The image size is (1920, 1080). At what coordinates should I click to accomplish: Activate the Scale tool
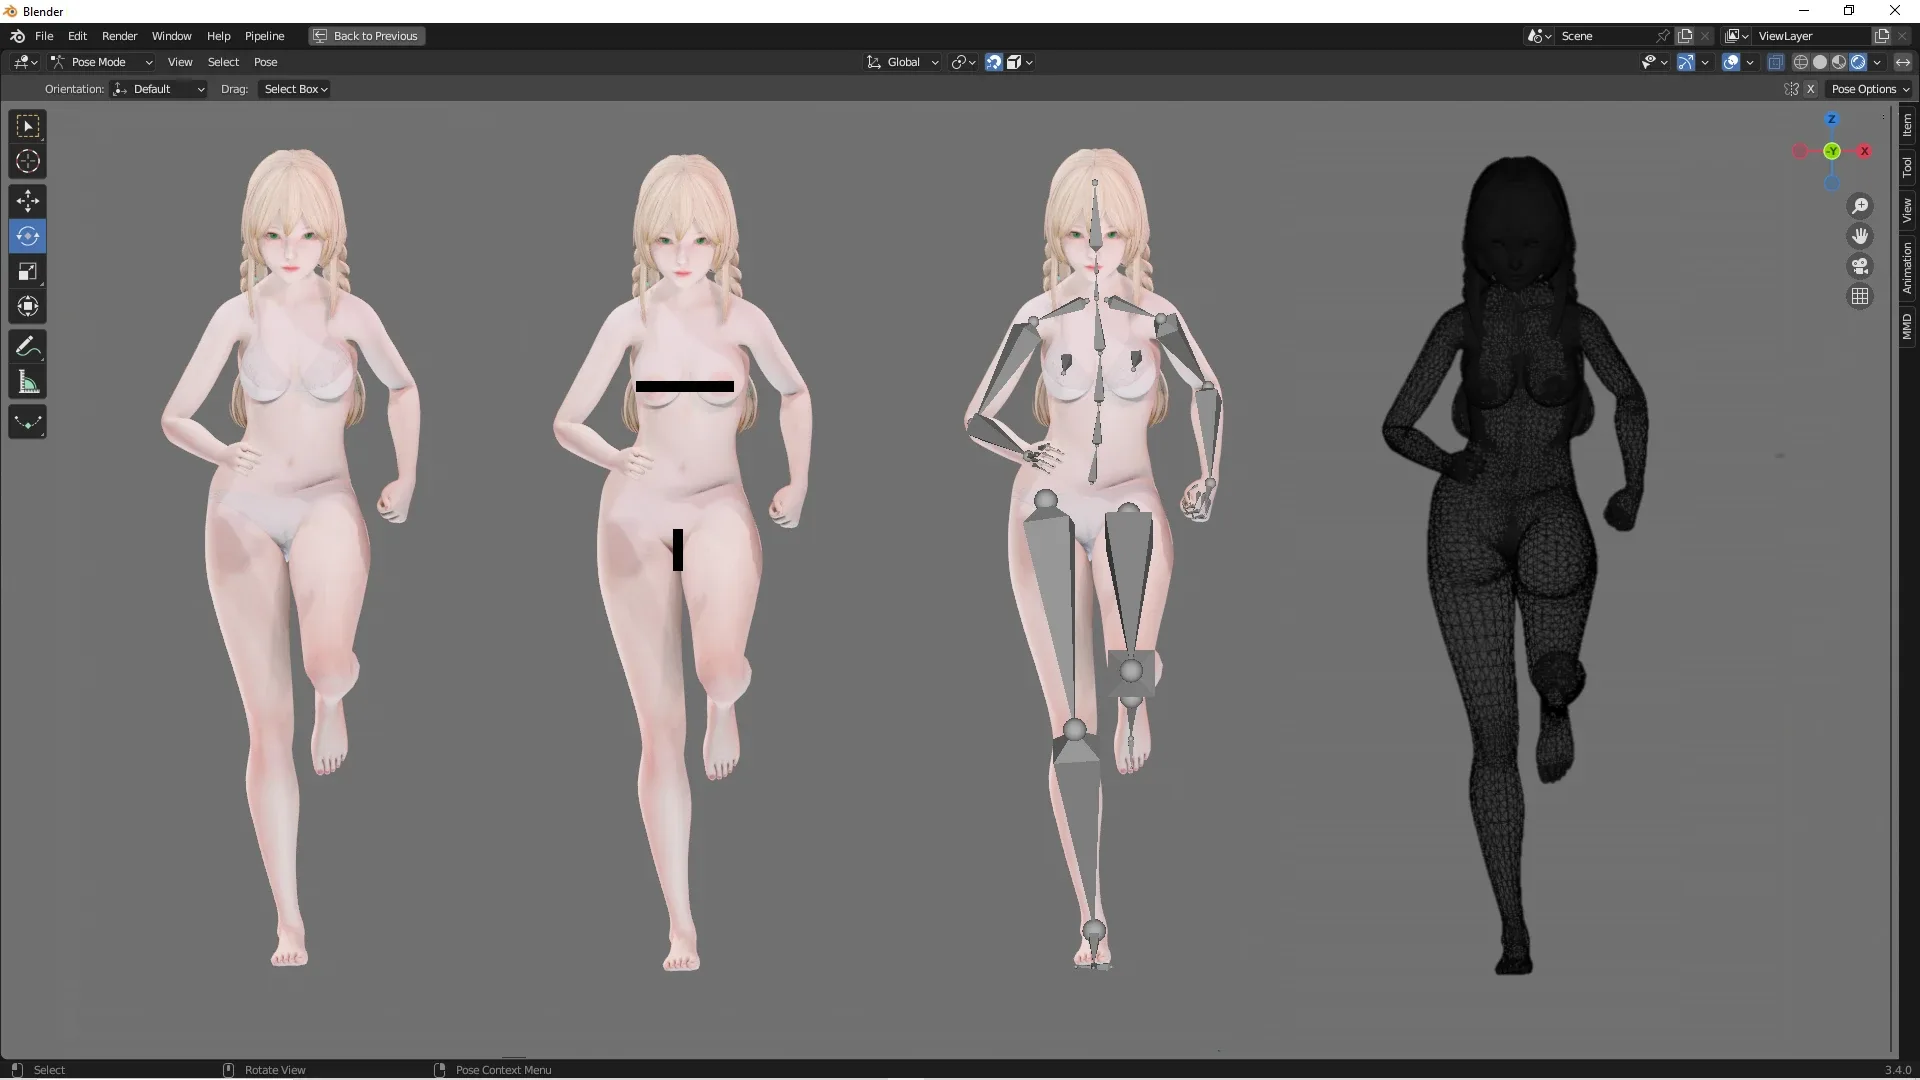point(28,271)
